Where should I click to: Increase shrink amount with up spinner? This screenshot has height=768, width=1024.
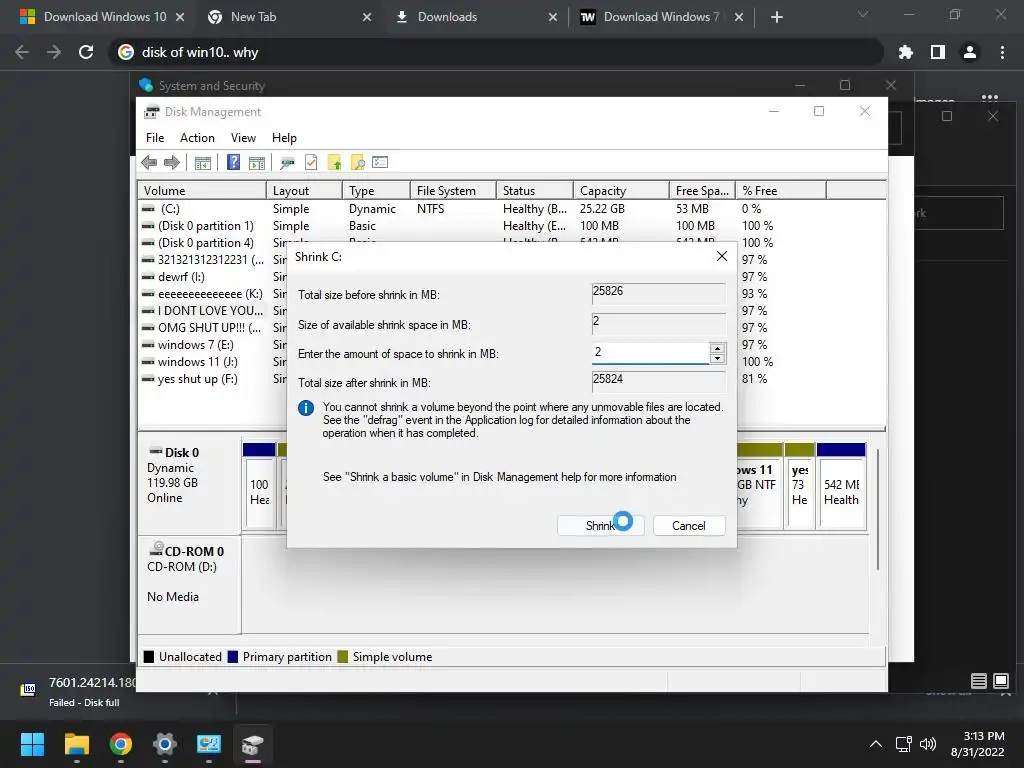pyautogui.click(x=717, y=348)
